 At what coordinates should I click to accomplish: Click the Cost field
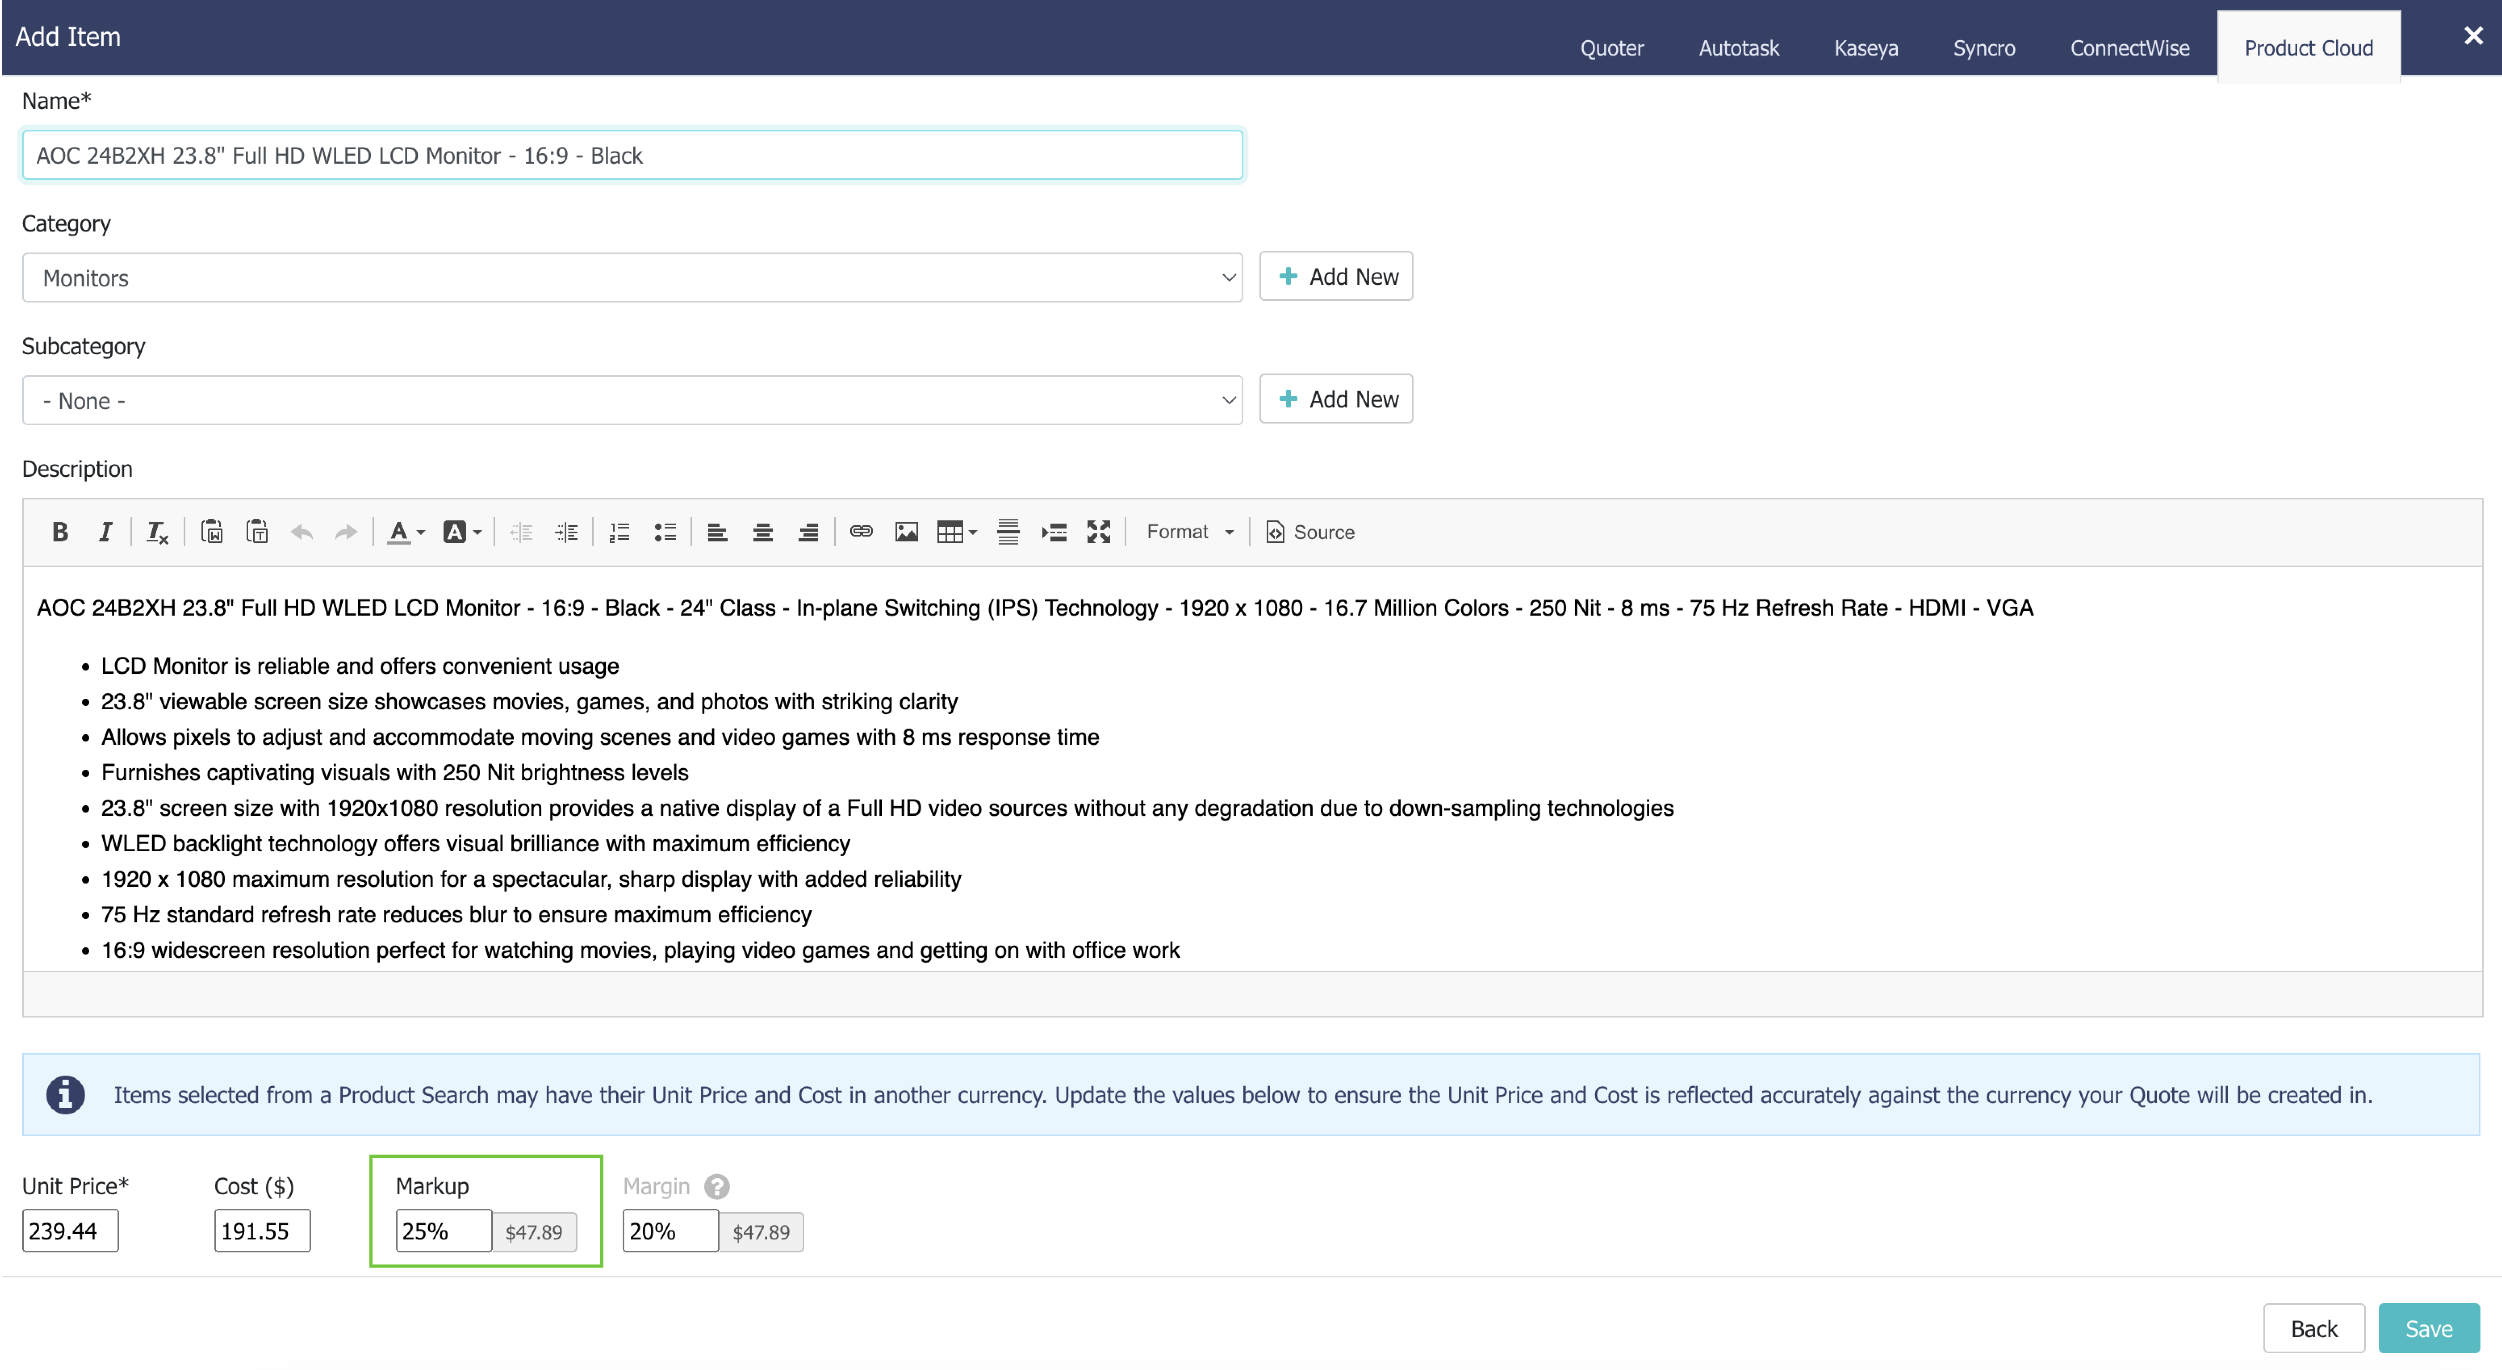pyautogui.click(x=262, y=1231)
